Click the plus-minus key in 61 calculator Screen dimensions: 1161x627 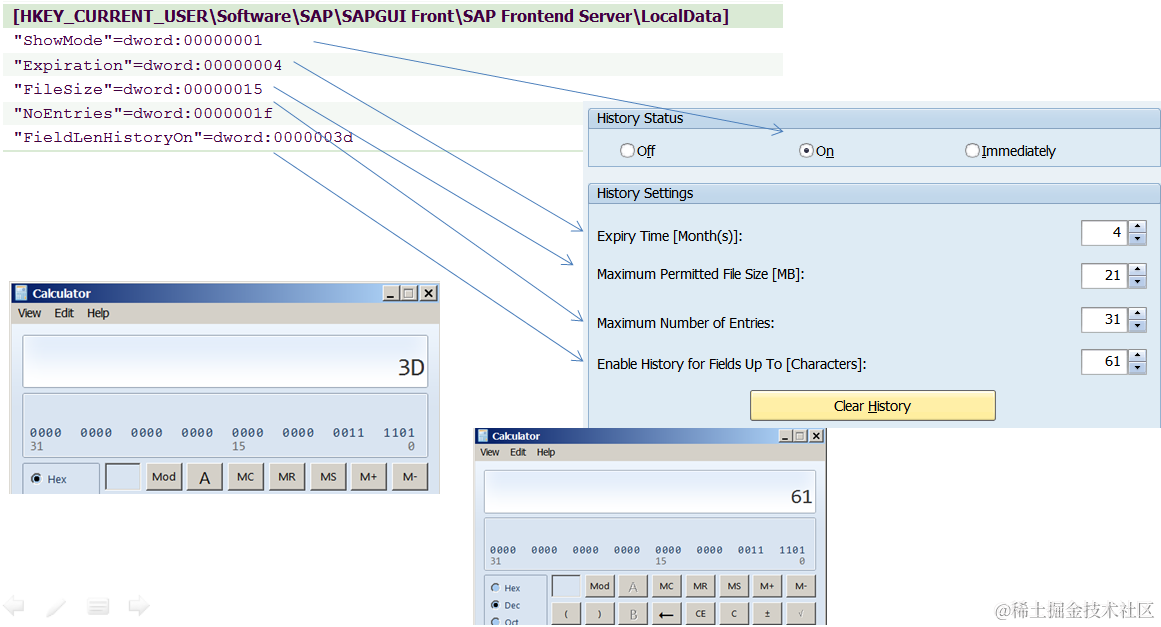767,614
